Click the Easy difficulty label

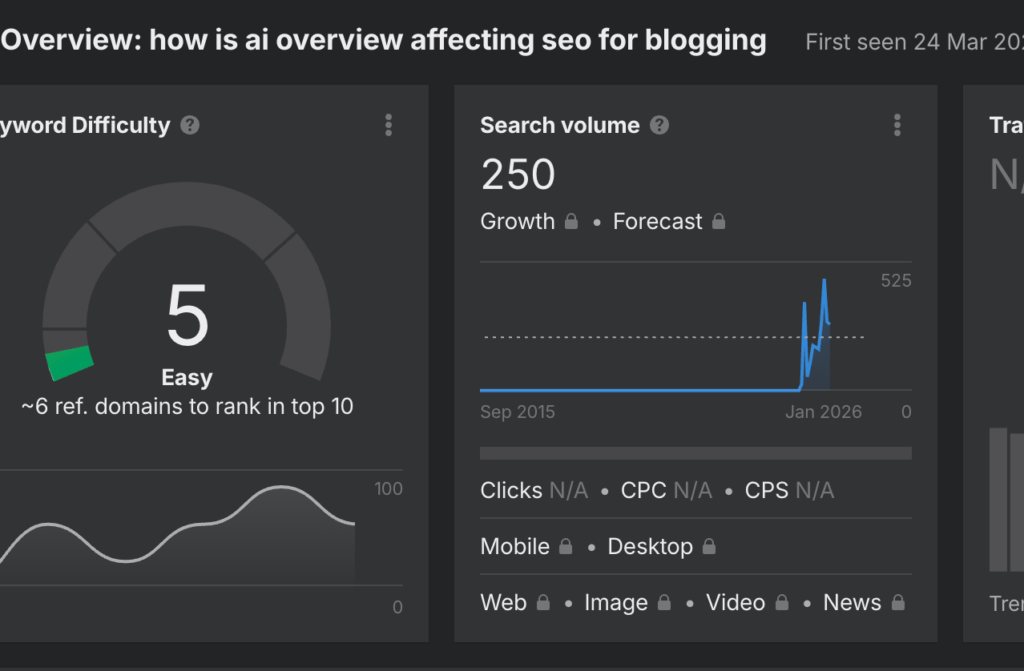(186, 377)
